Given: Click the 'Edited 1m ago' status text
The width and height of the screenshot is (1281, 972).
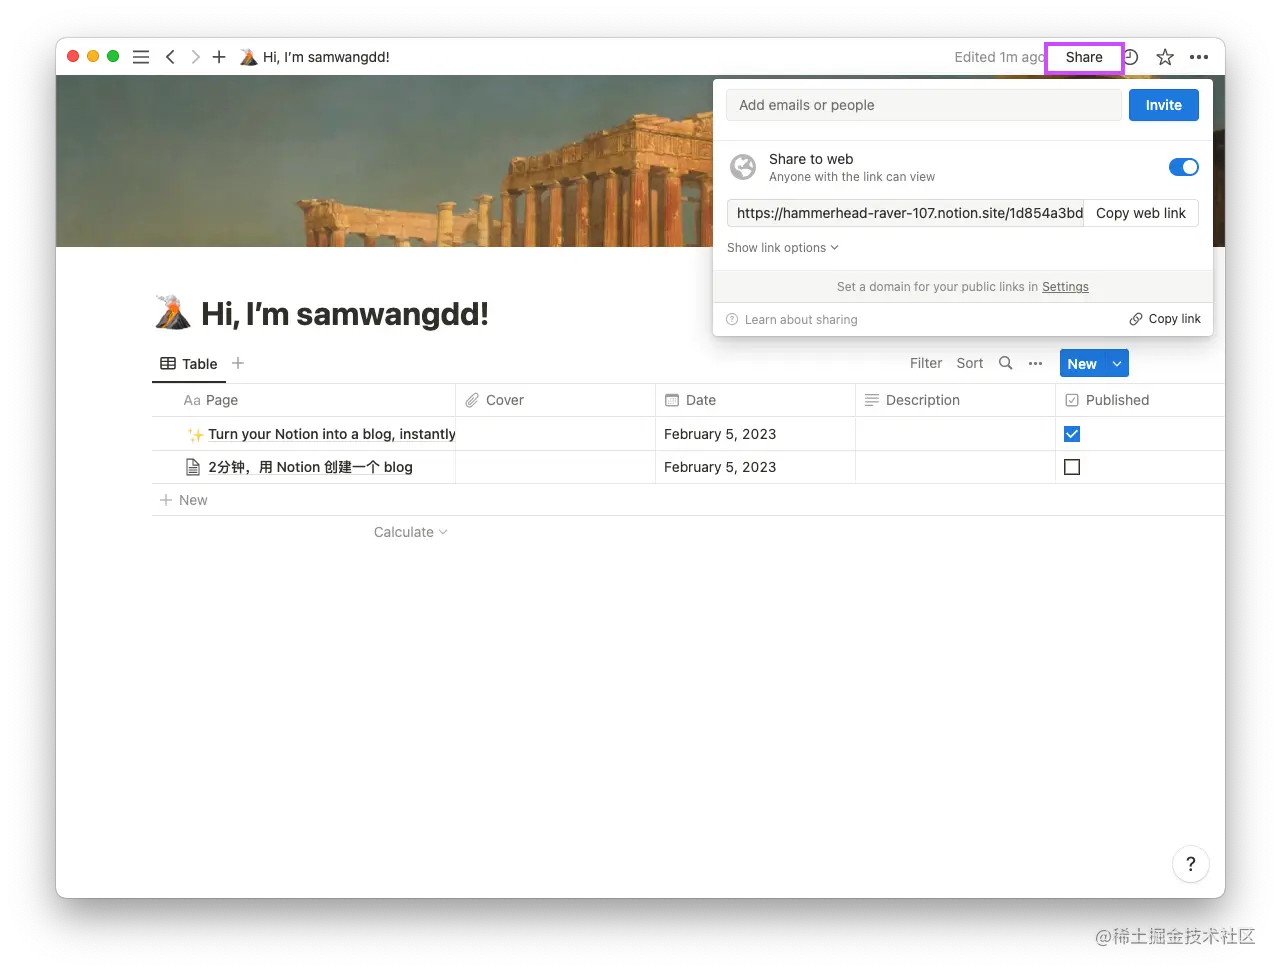Looking at the screenshot, I should (999, 57).
